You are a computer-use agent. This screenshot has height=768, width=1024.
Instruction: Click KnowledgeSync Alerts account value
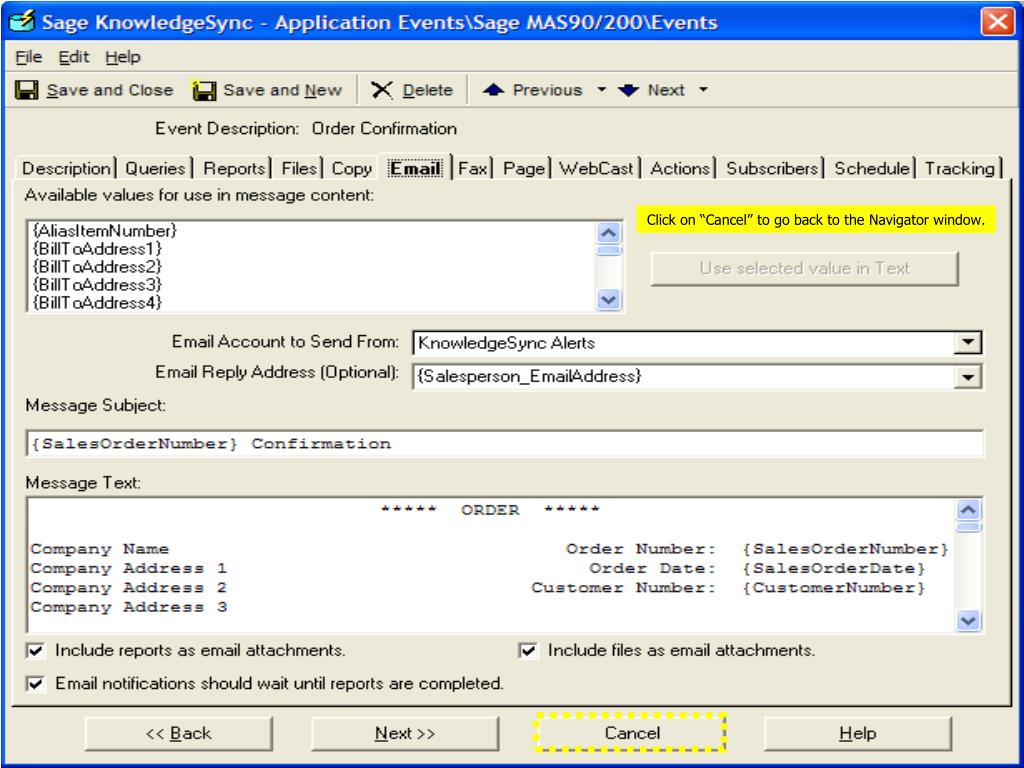(x=506, y=343)
